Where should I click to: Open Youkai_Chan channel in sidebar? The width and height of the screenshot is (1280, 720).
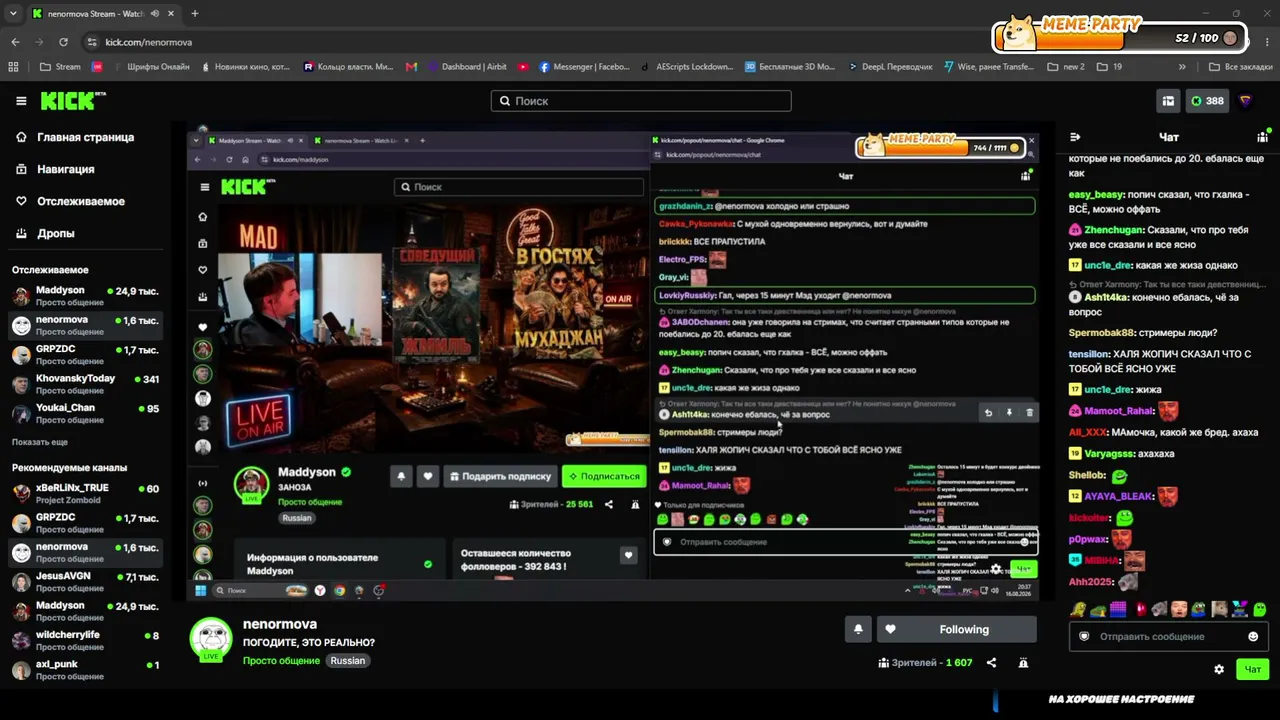[85, 413]
